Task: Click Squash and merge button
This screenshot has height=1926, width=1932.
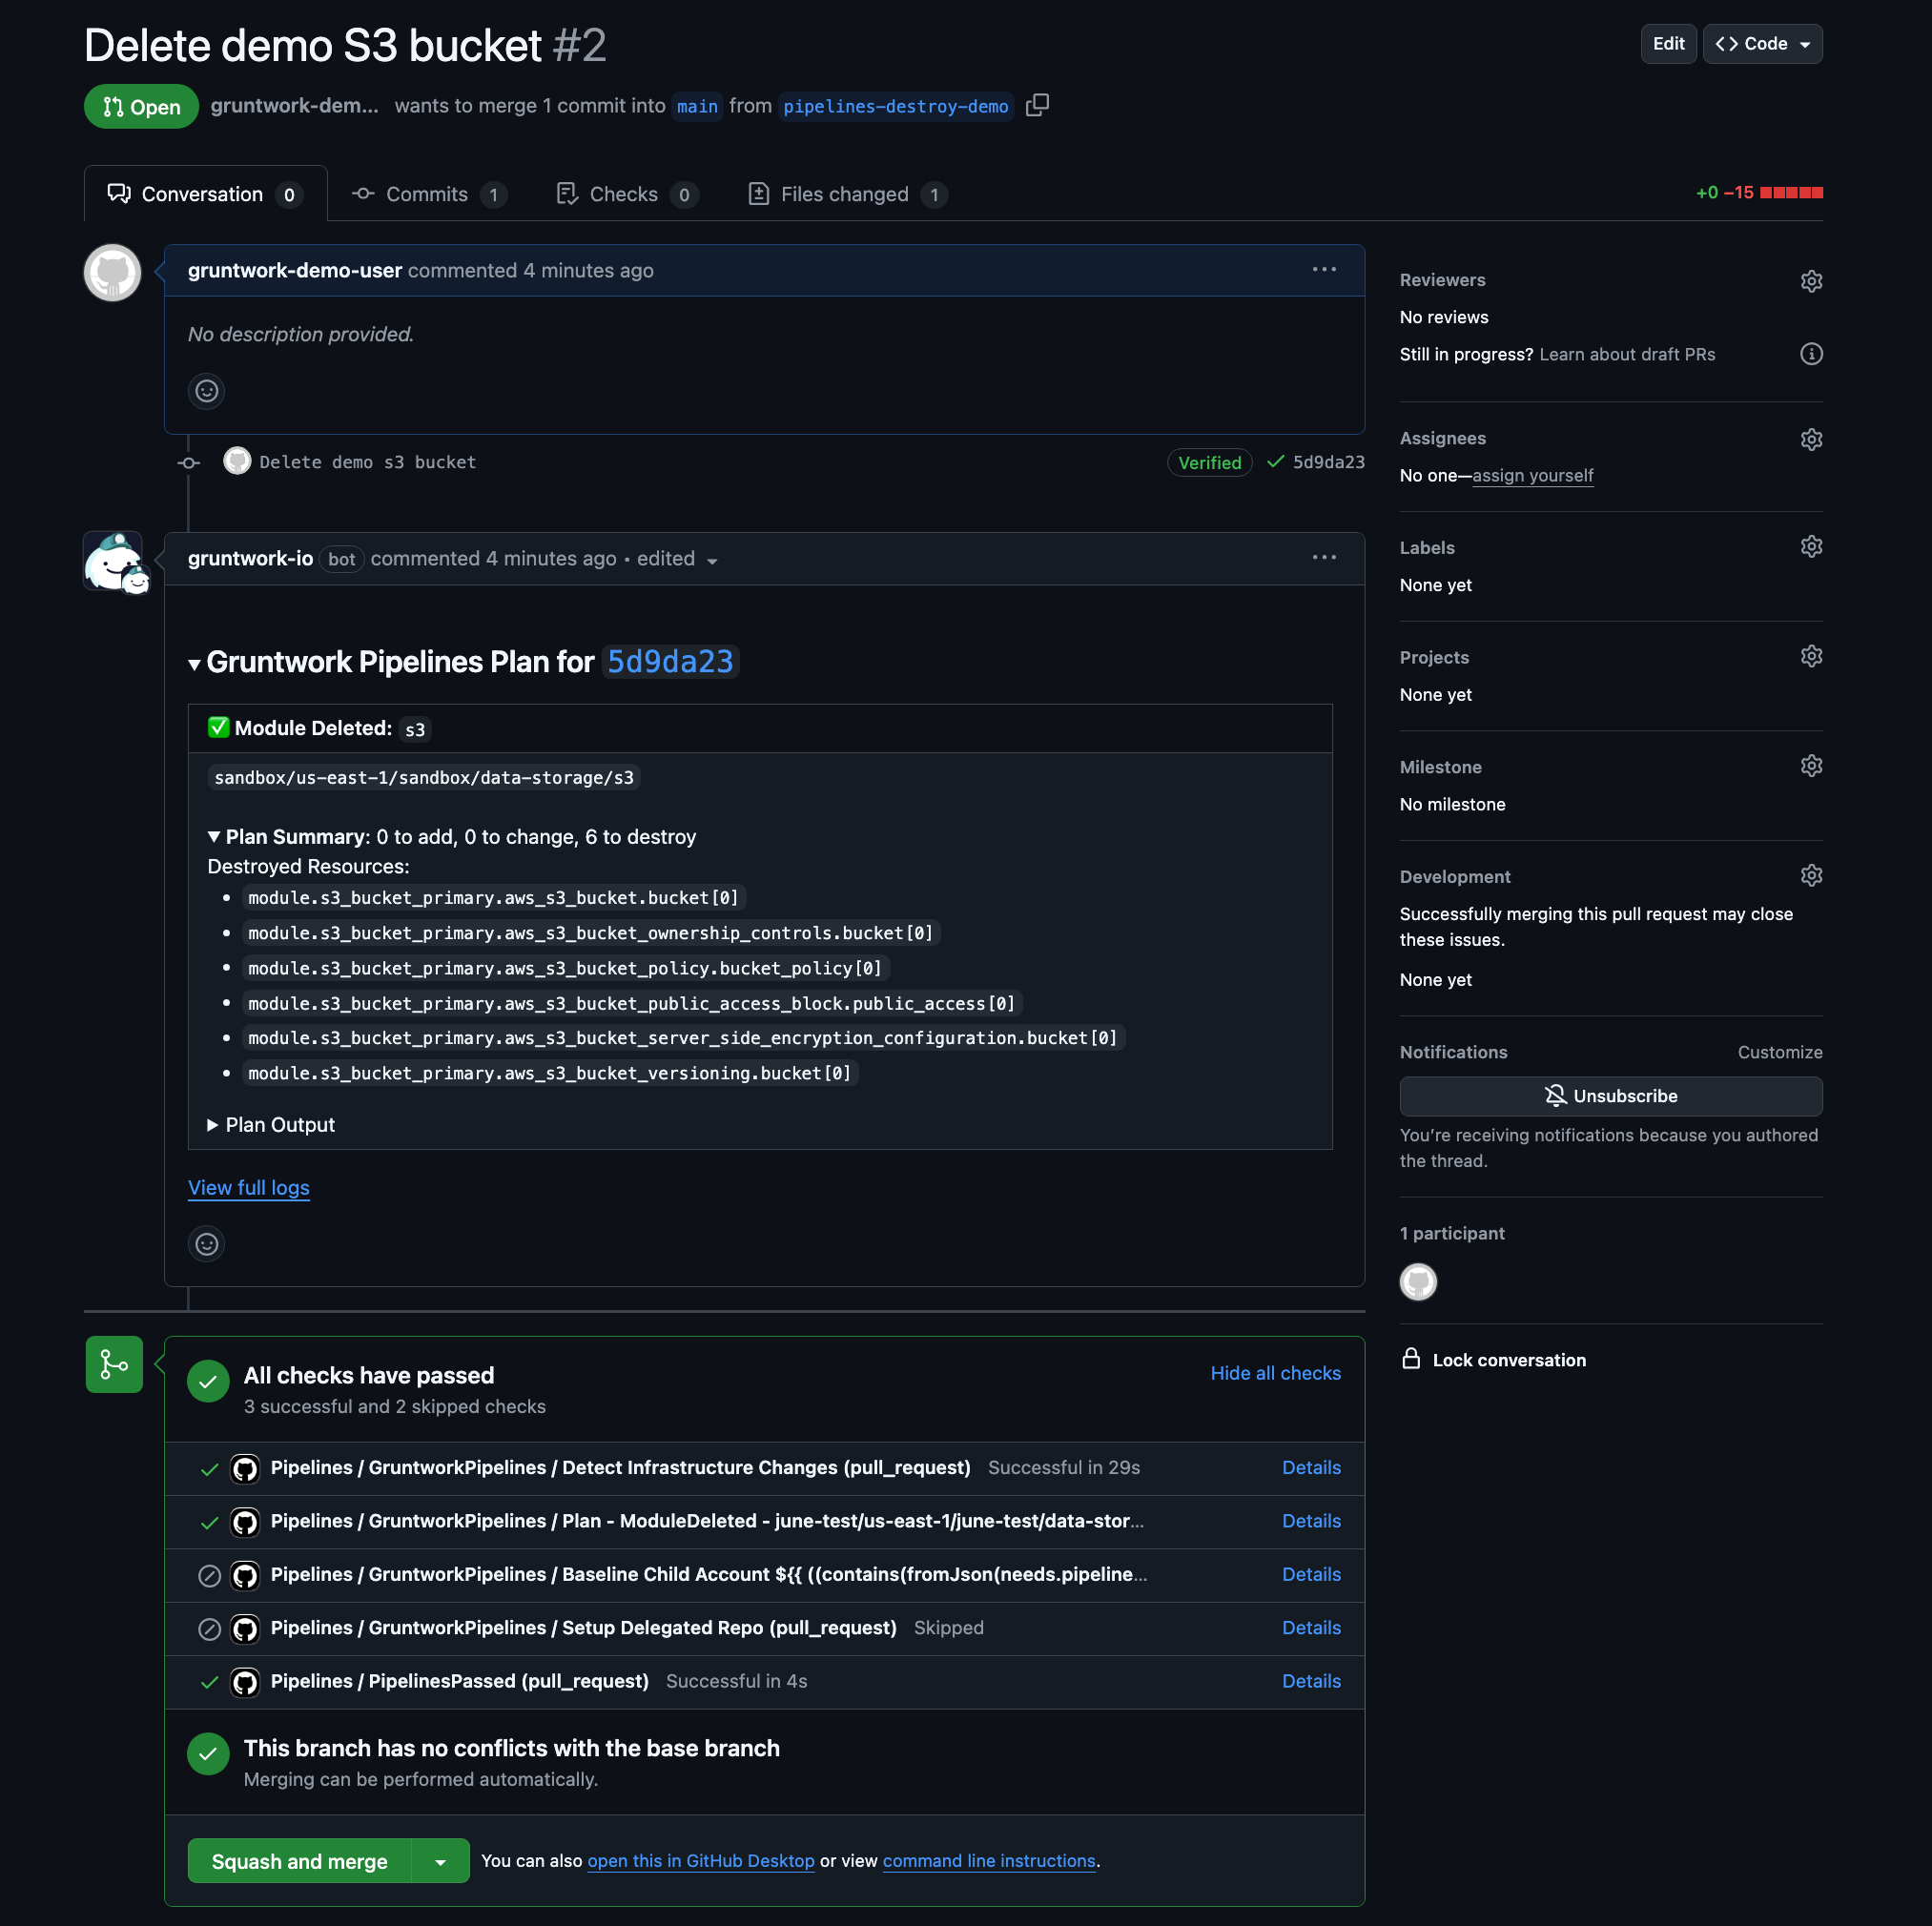Action: [x=299, y=1861]
